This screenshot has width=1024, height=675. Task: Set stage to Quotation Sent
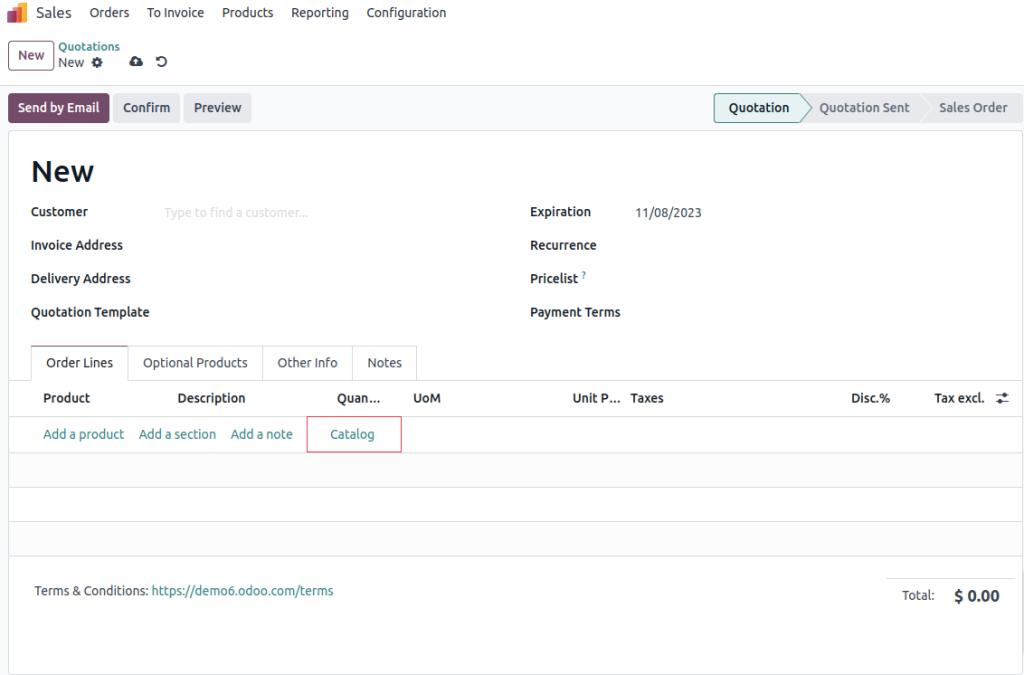click(x=862, y=107)
